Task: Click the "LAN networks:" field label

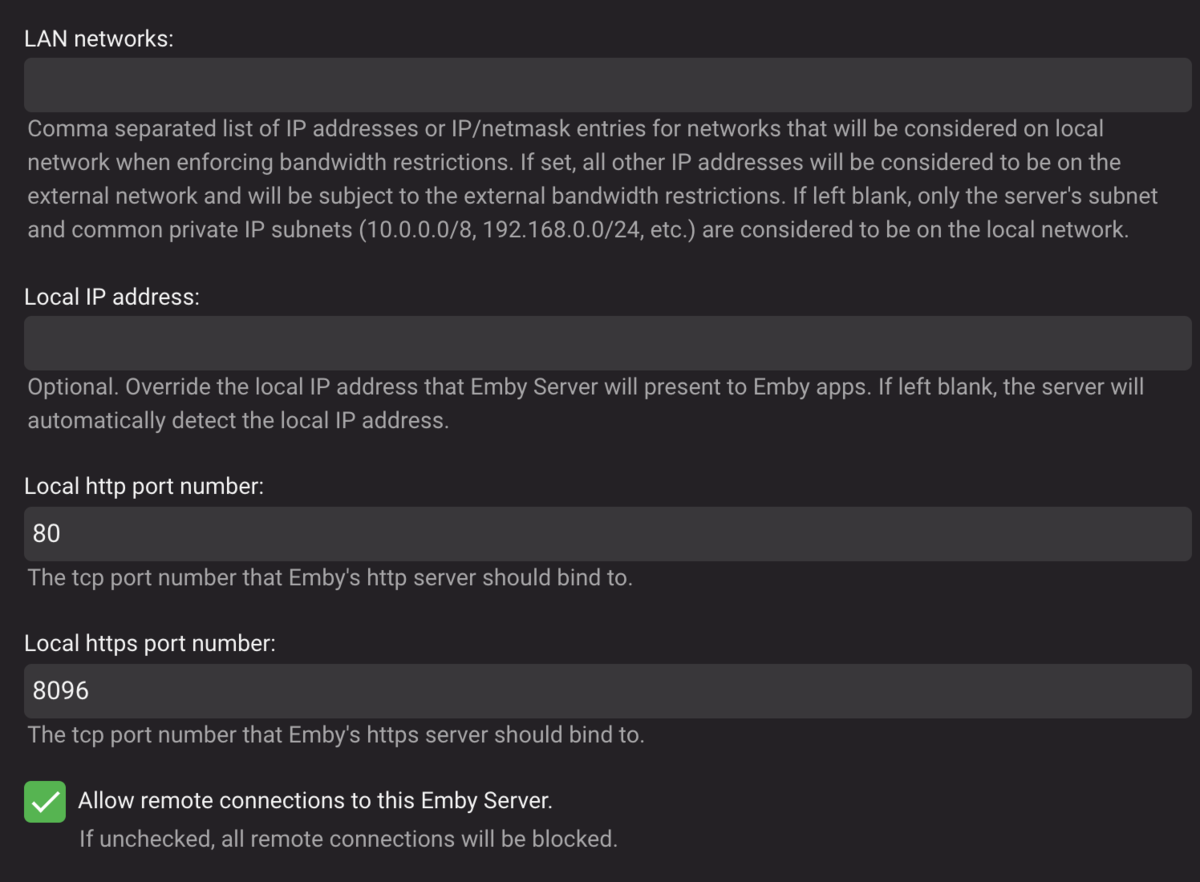Action: click(98, 40)
